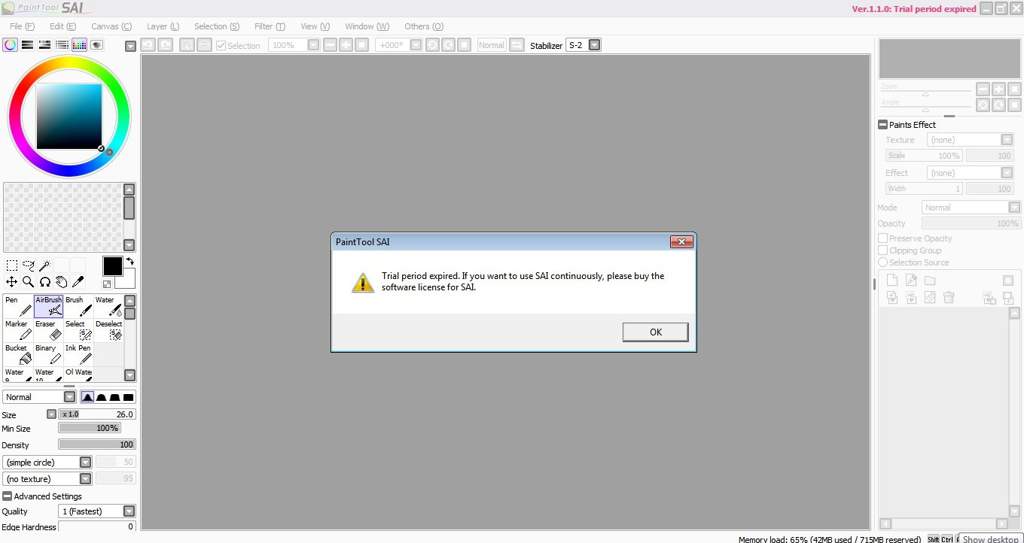Activate the eyedropper color picker tool

click(x=78, y=282)
